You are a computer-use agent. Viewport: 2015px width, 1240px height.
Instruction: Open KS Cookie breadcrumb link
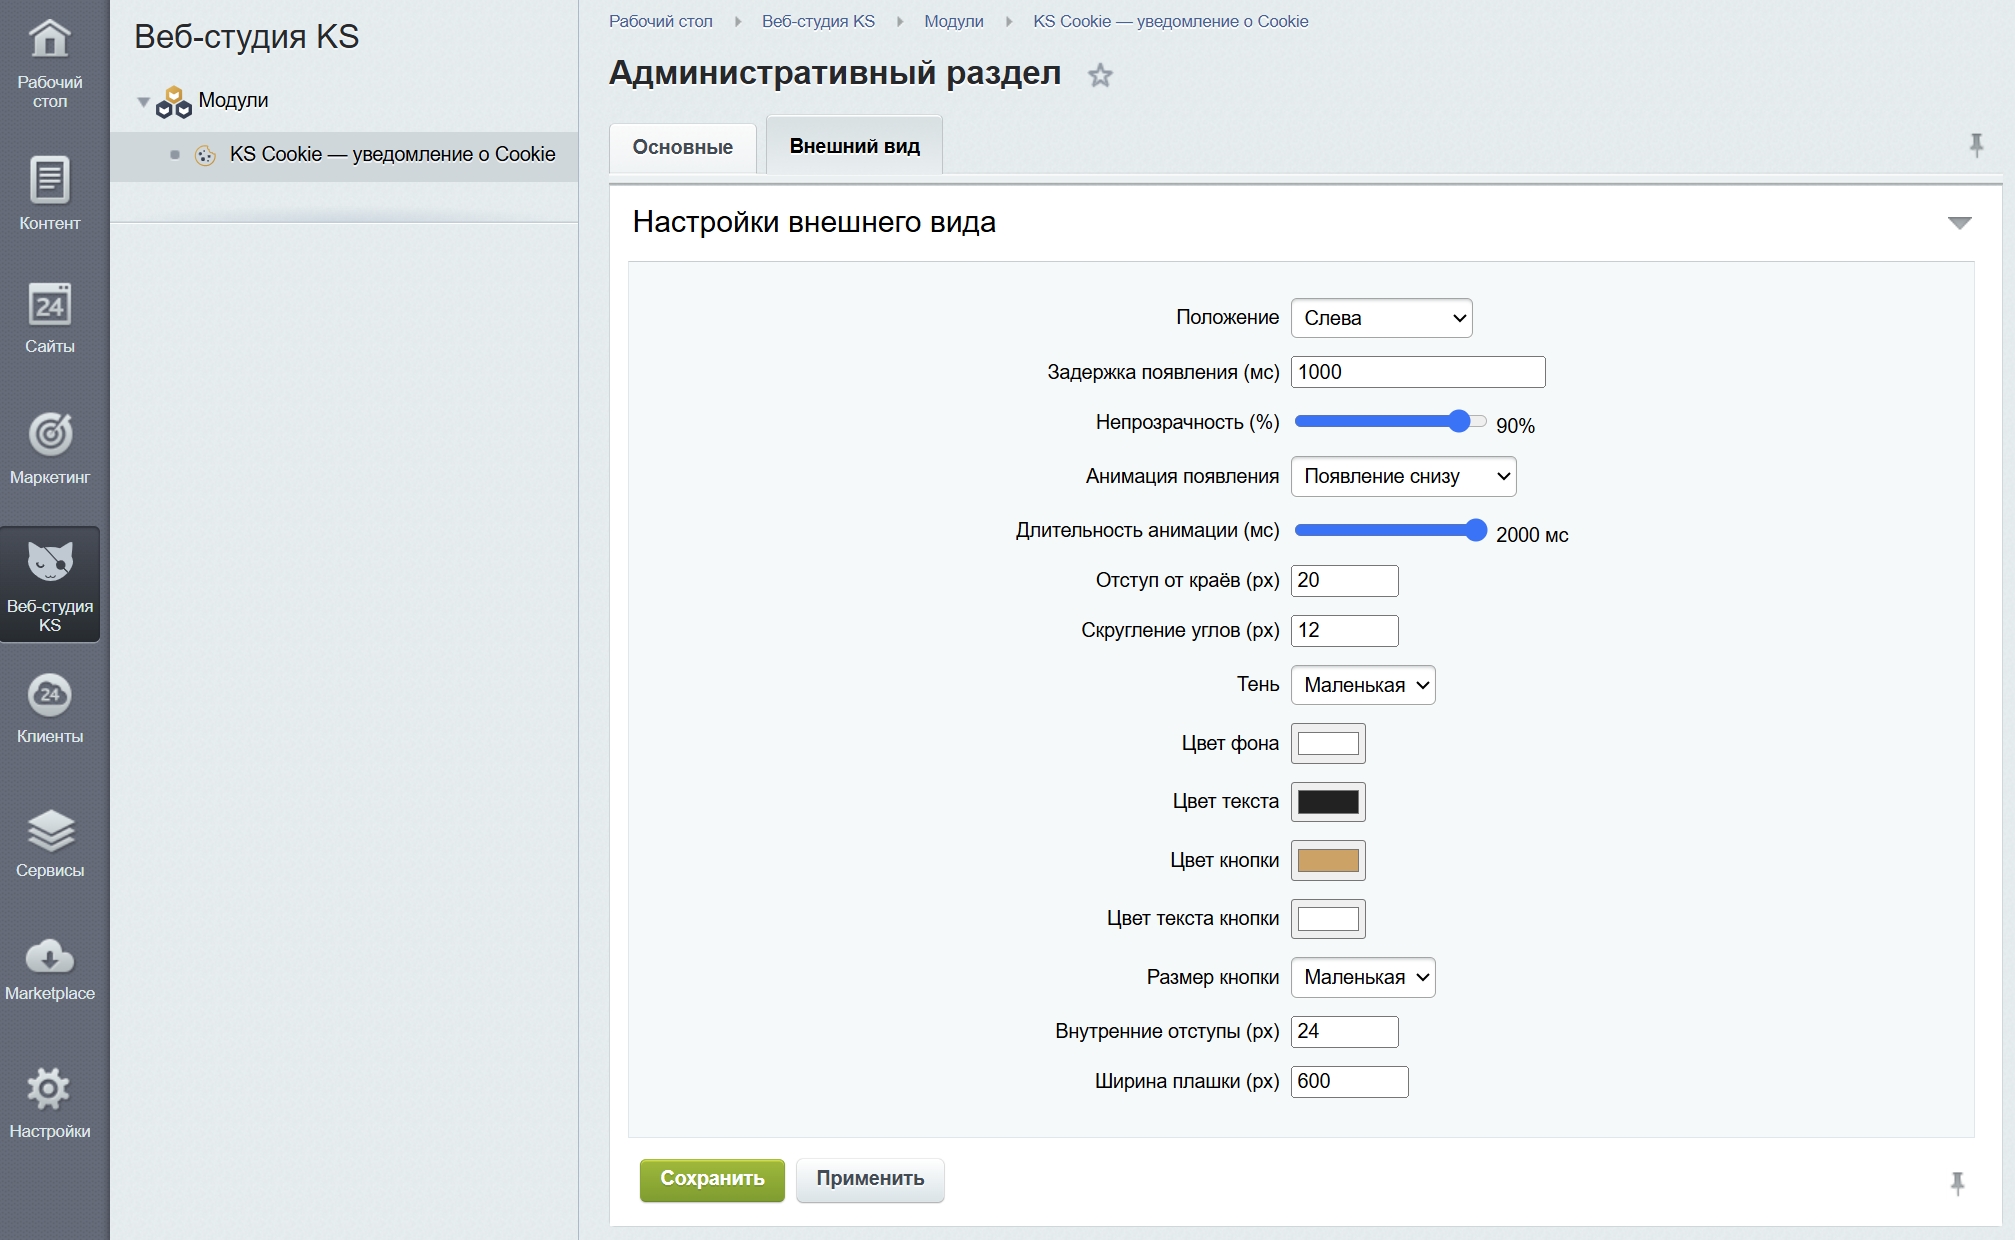coord(1170,21)
